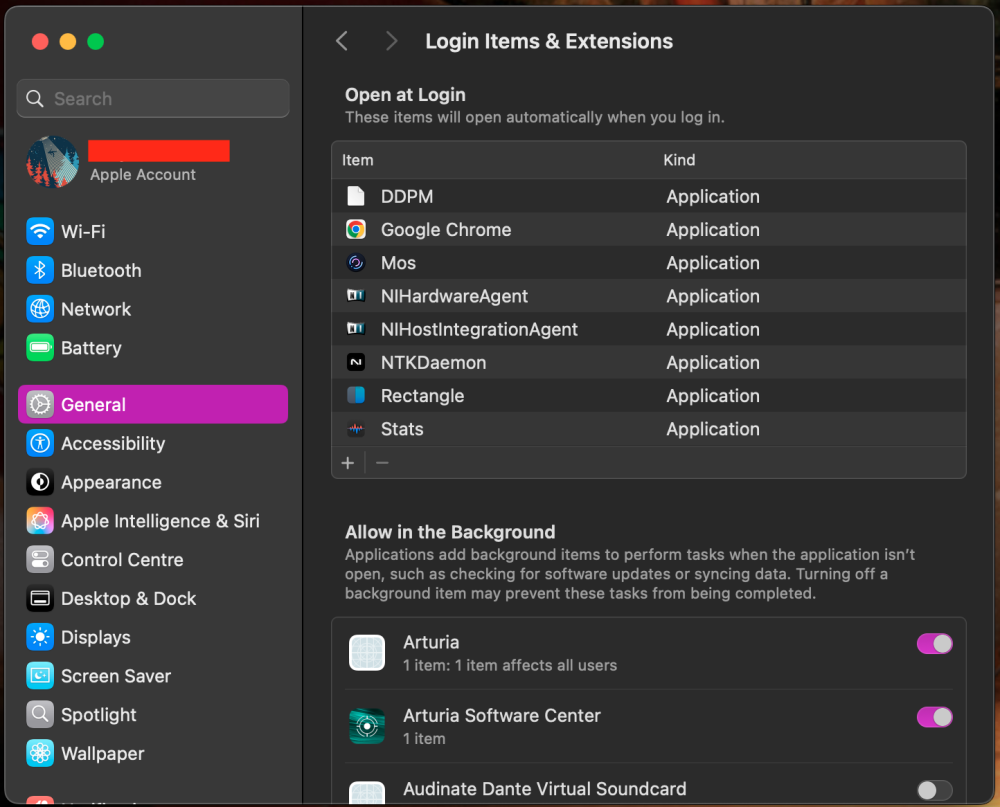Click the NIHardwareAgent icon
This screenshot has height=807, width=1000.
tap(356, 295)
